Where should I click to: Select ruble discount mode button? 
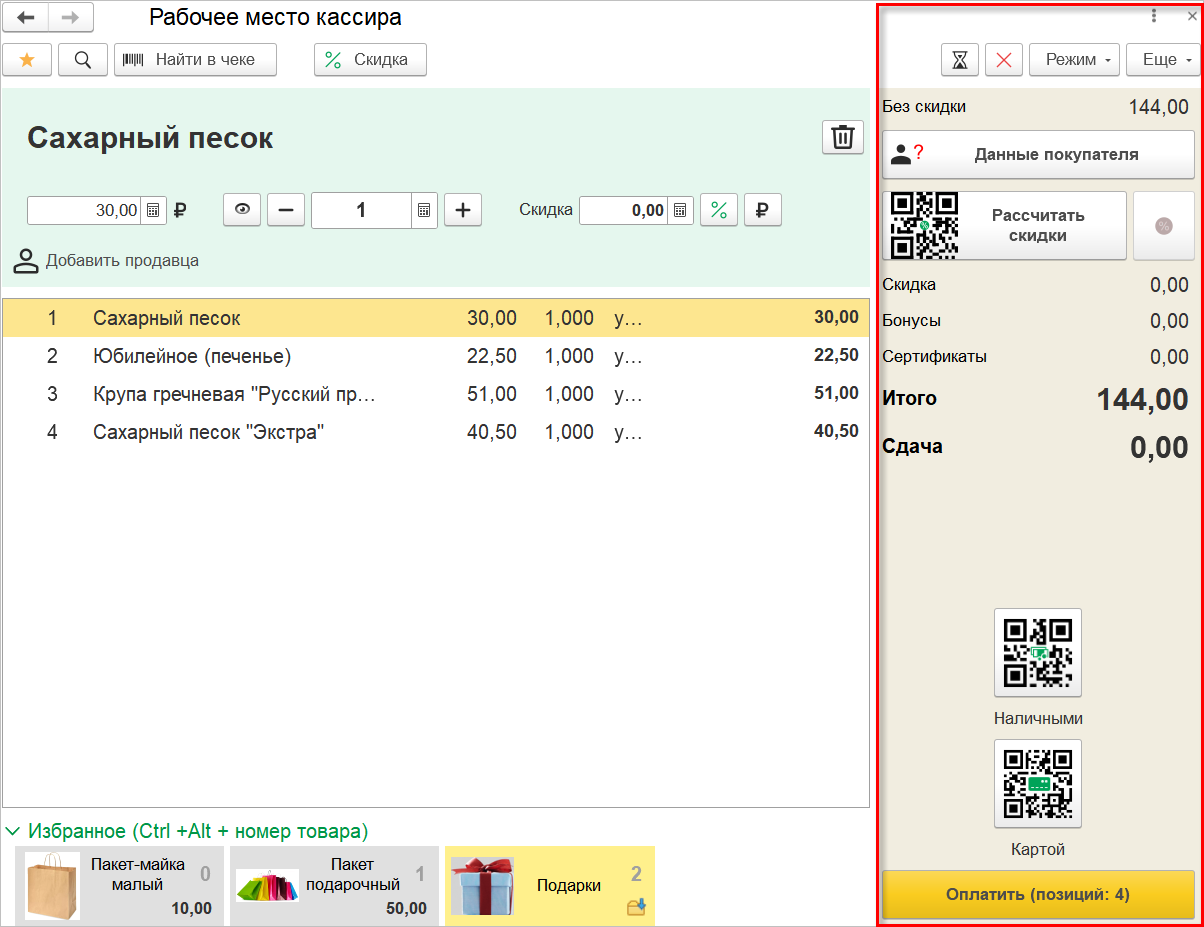[762, 210]
